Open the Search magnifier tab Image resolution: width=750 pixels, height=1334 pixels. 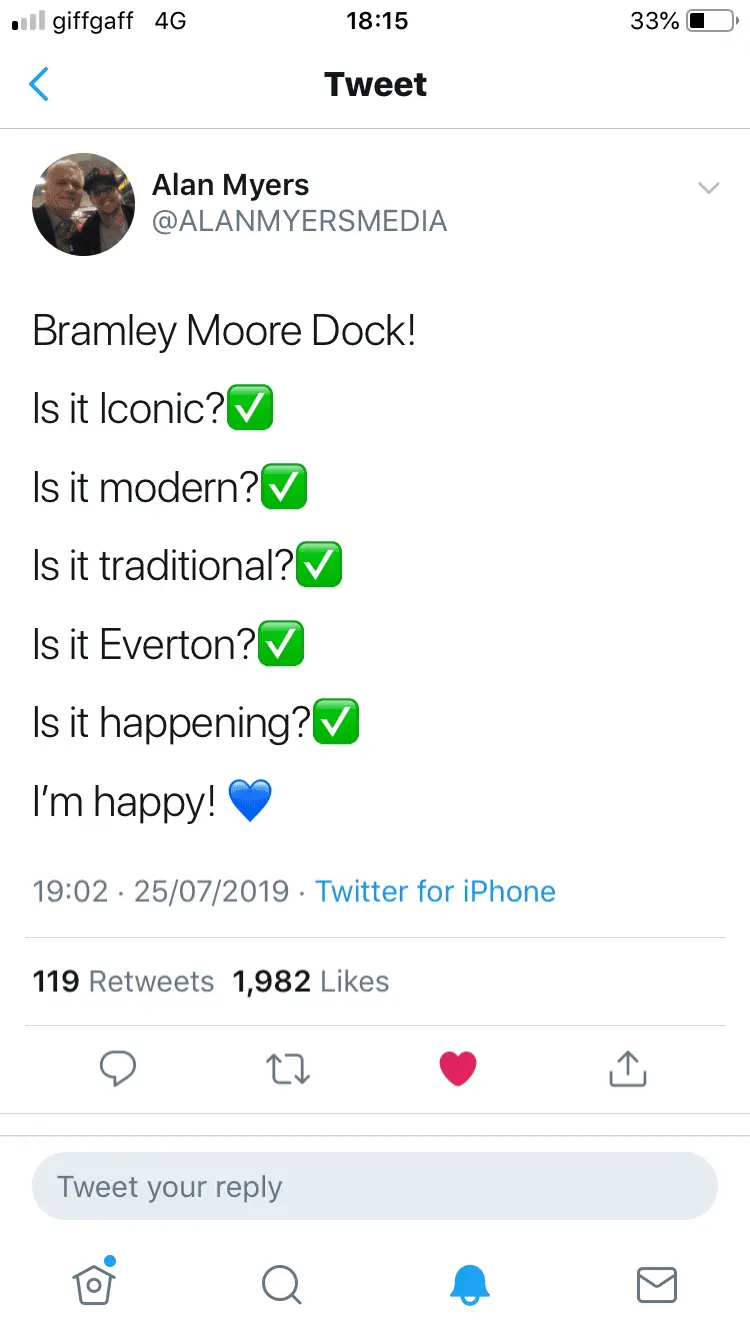281,1285
